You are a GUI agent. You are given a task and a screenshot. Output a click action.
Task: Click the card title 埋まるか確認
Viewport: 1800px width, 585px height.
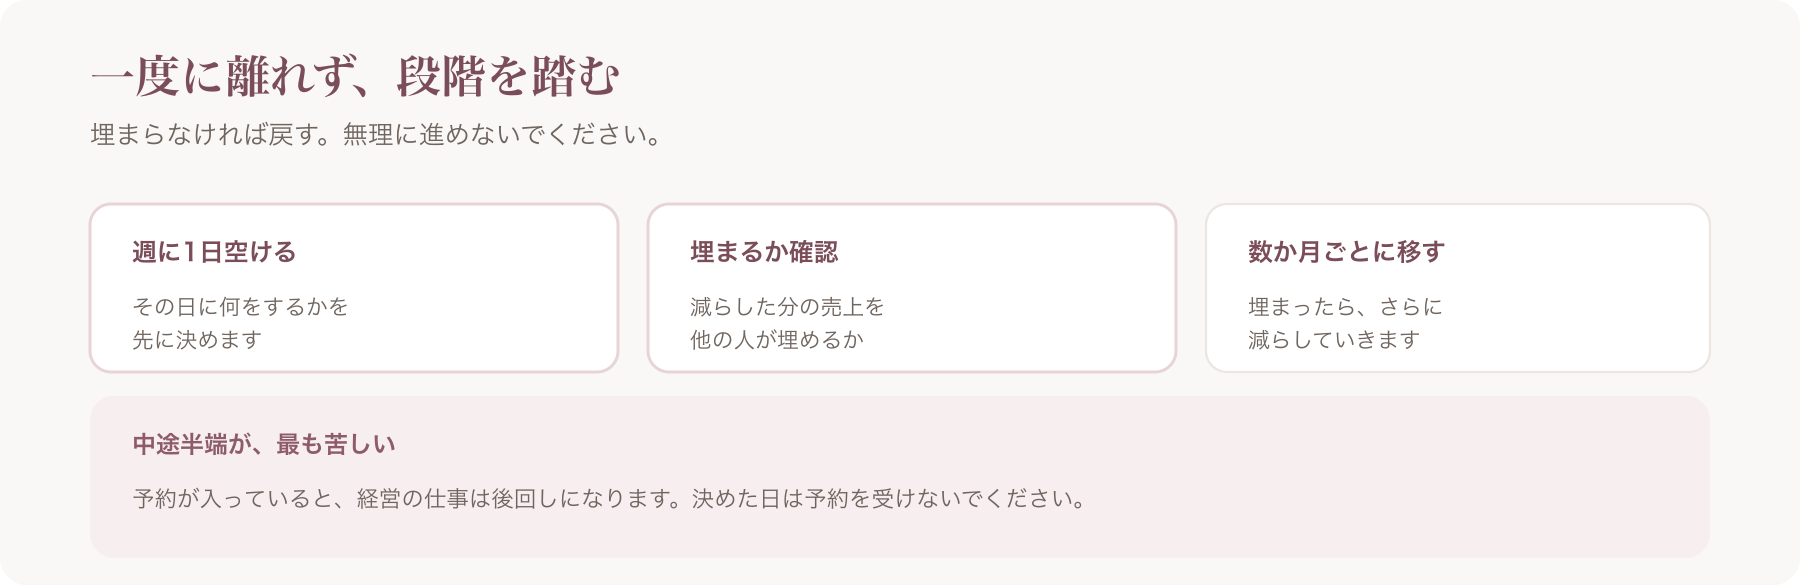[x=764, y=252]
